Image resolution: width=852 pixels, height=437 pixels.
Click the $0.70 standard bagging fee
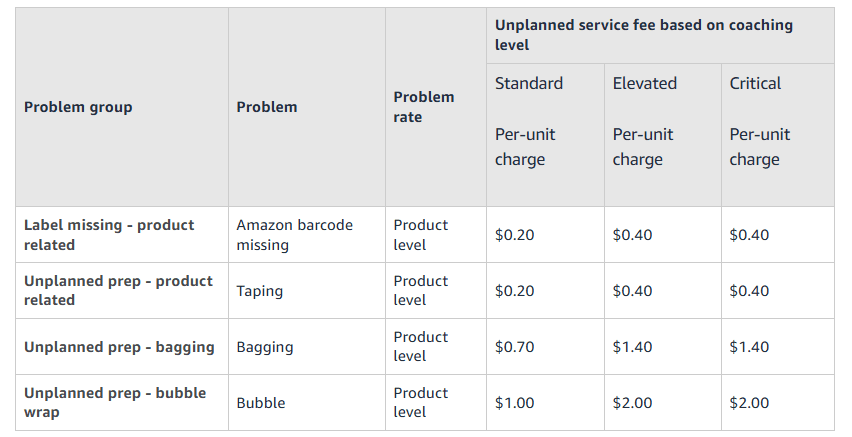[515, 347]
